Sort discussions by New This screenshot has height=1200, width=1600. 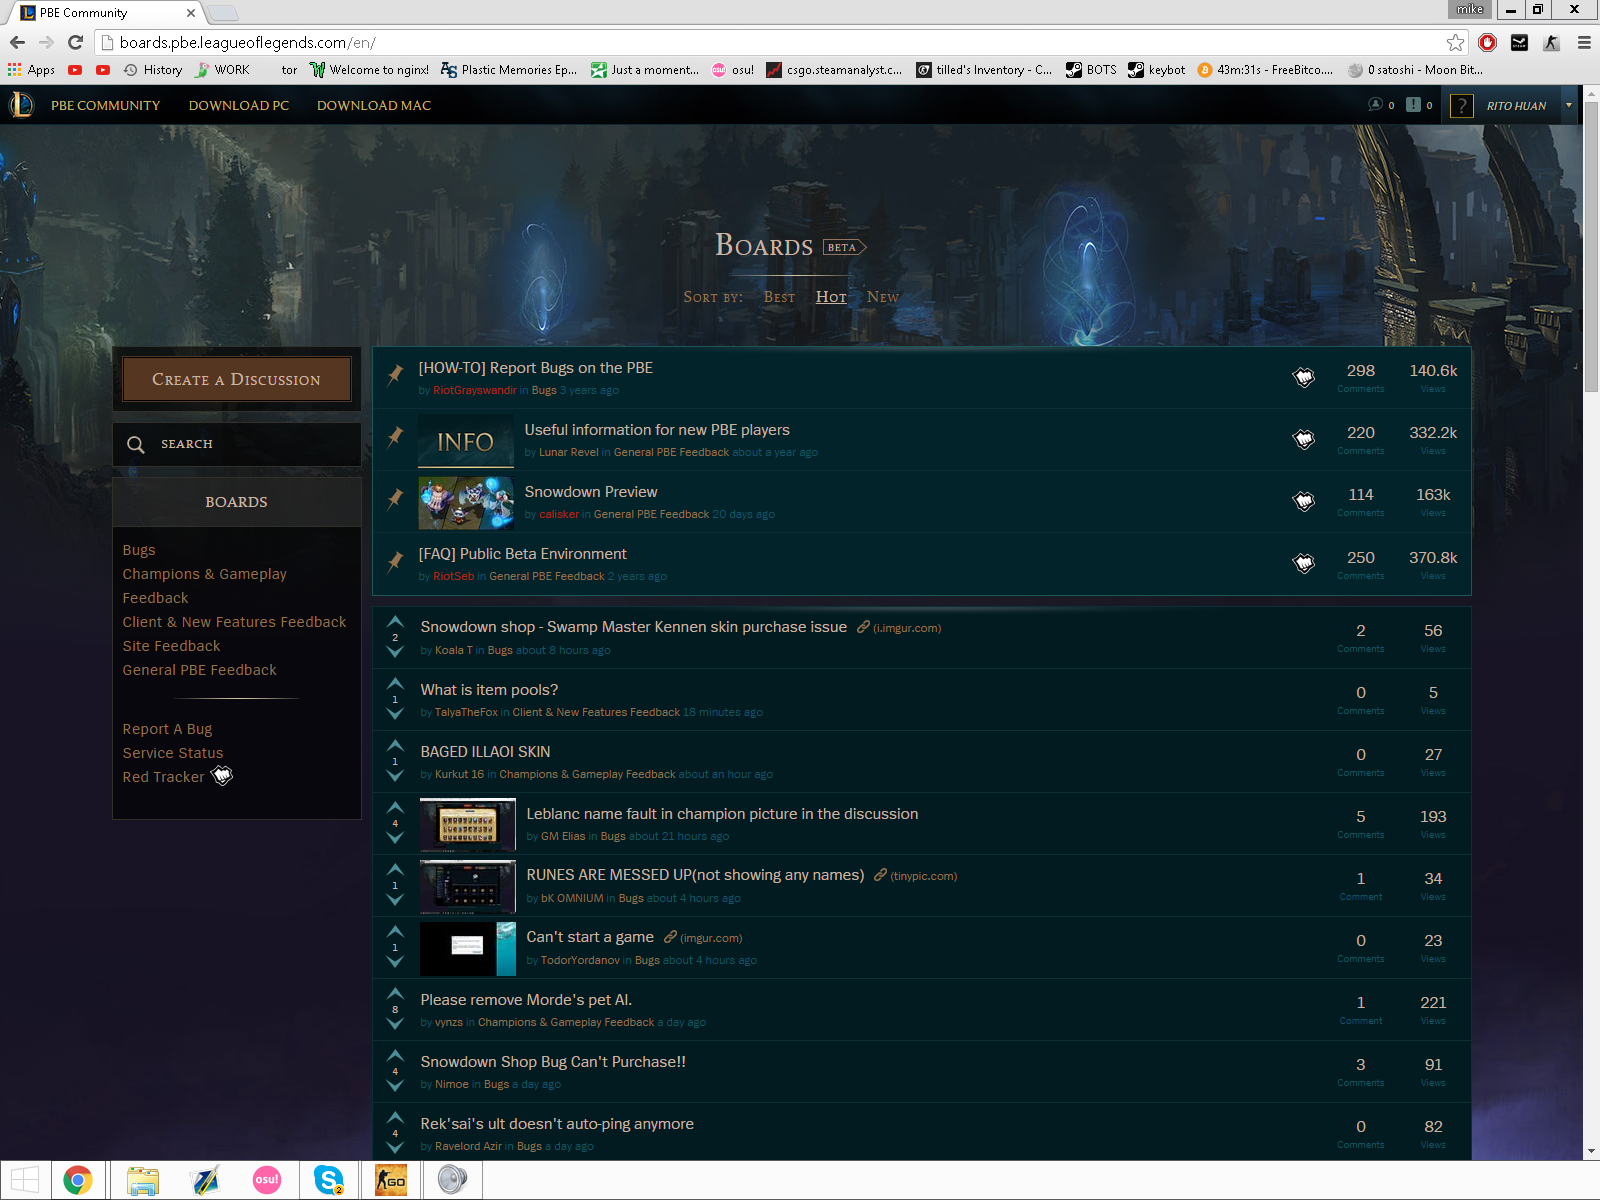[883, 297]
